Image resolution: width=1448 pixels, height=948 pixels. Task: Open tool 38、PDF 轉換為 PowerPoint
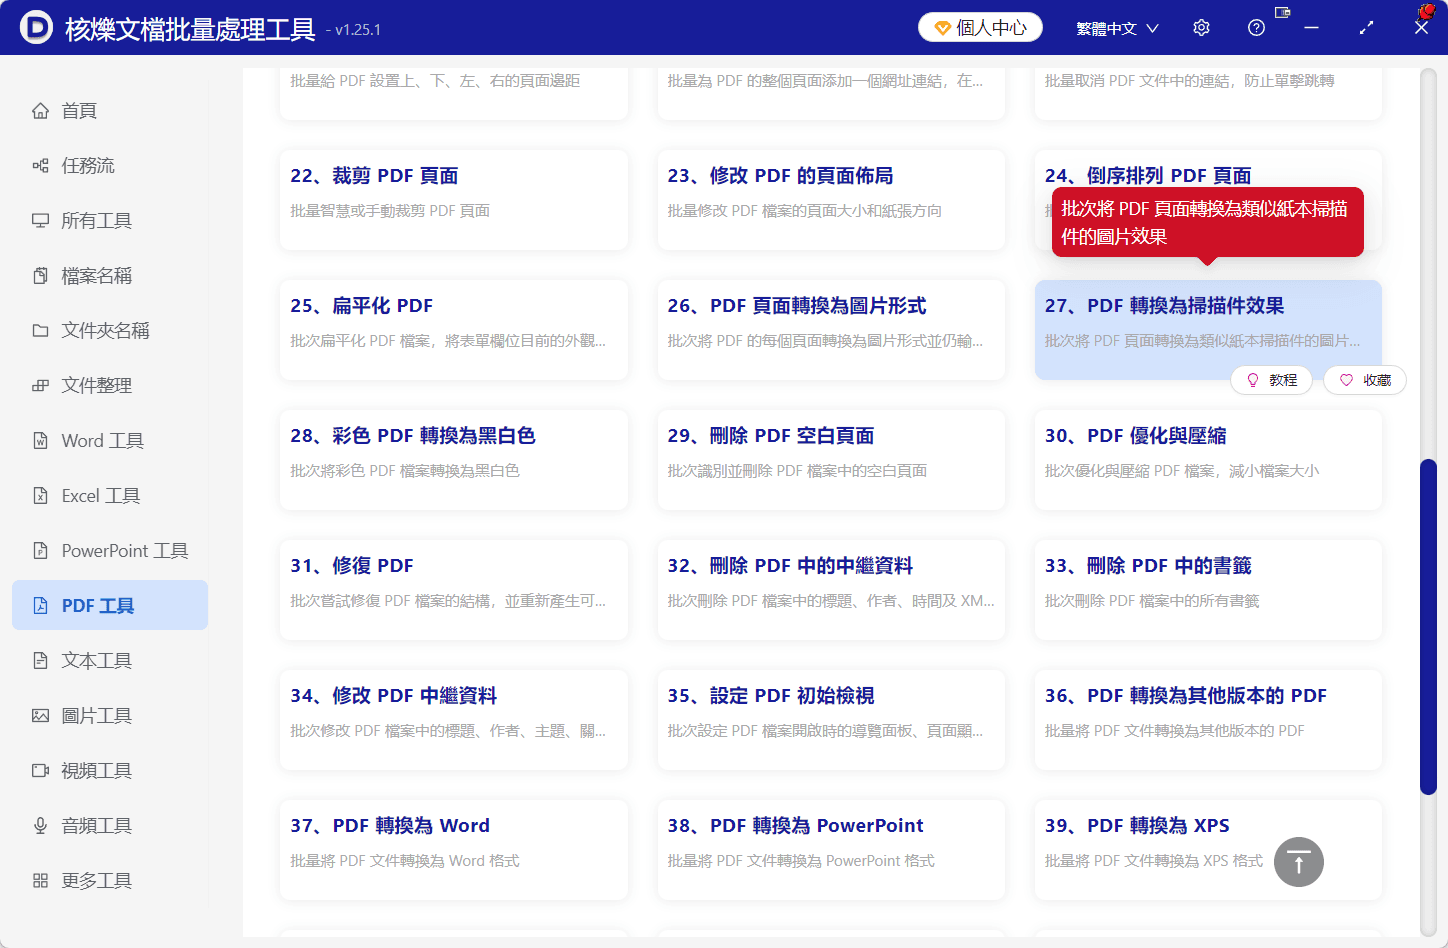point(831,850)
